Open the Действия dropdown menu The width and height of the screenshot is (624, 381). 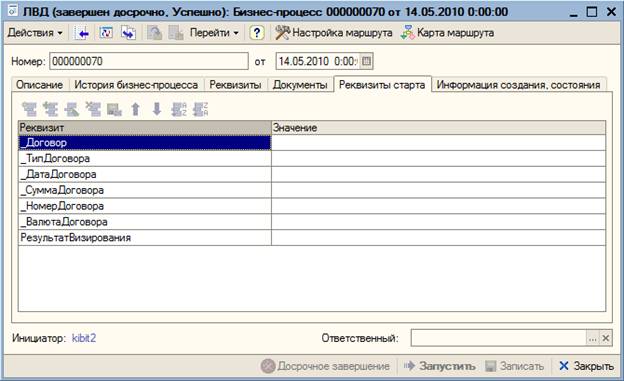click(35, 33)
